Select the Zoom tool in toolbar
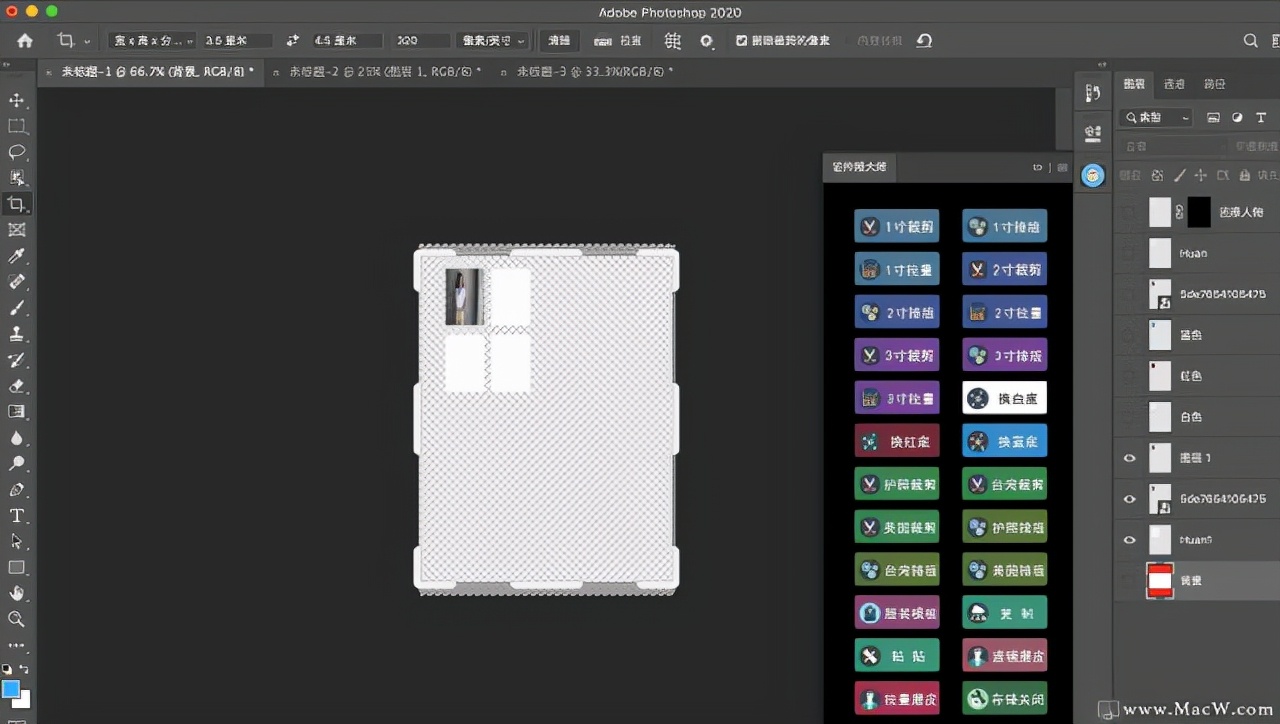1280x724 pixels. point(17,619)
